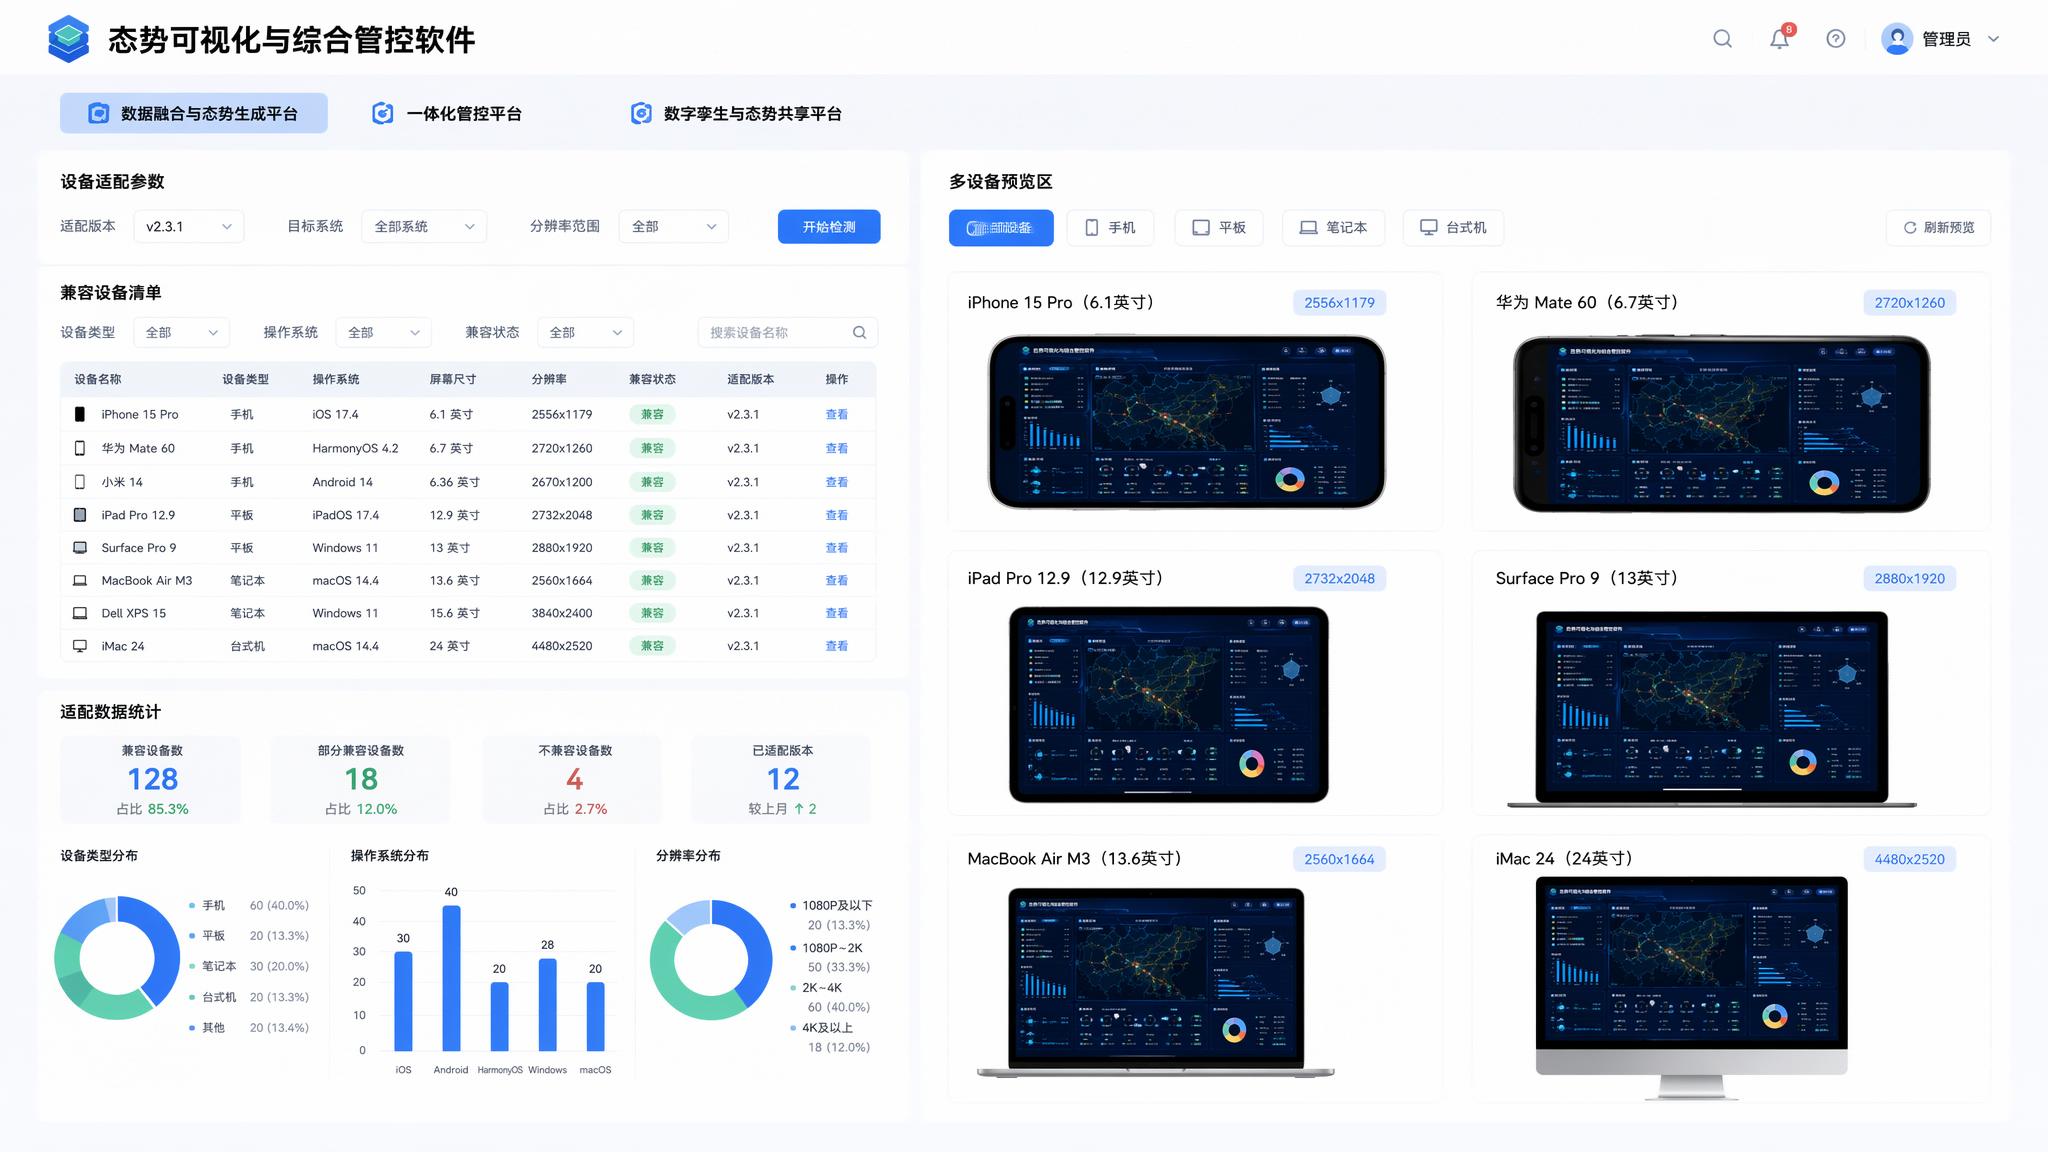Switch to 数字孪生与态势共享平台 tab
The width and height of the screenshot is (2048, 1152).
click(x=736, y=114)
